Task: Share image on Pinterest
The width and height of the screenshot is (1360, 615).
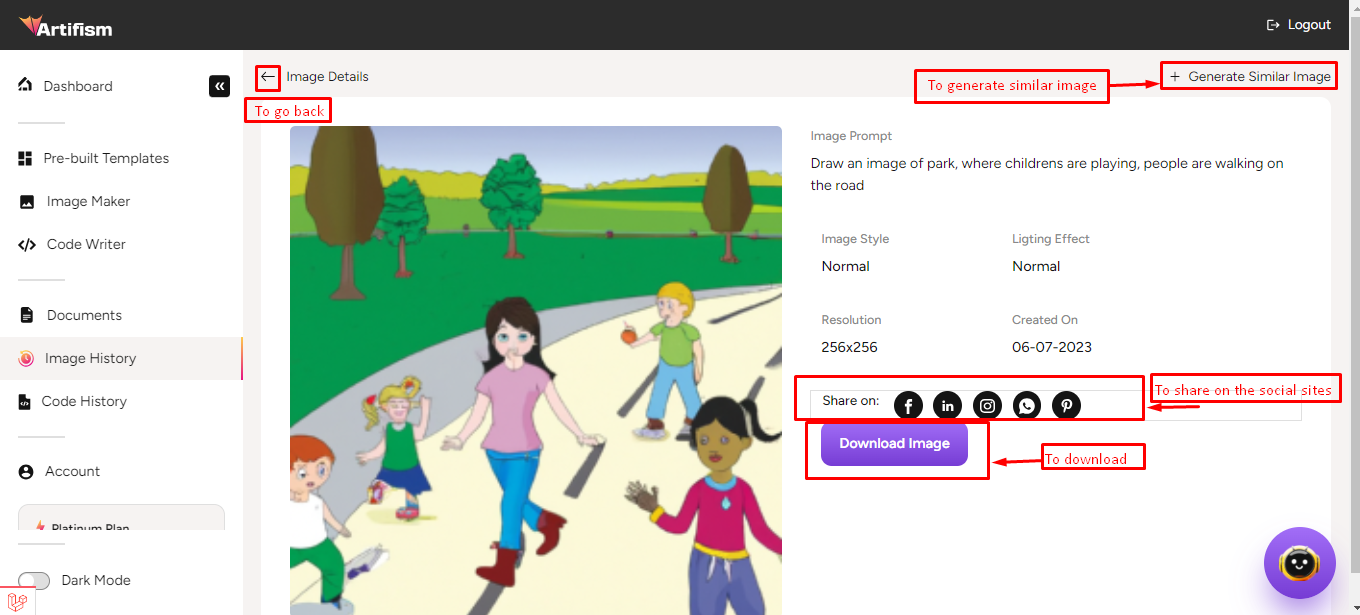Action: (1067, 405)
